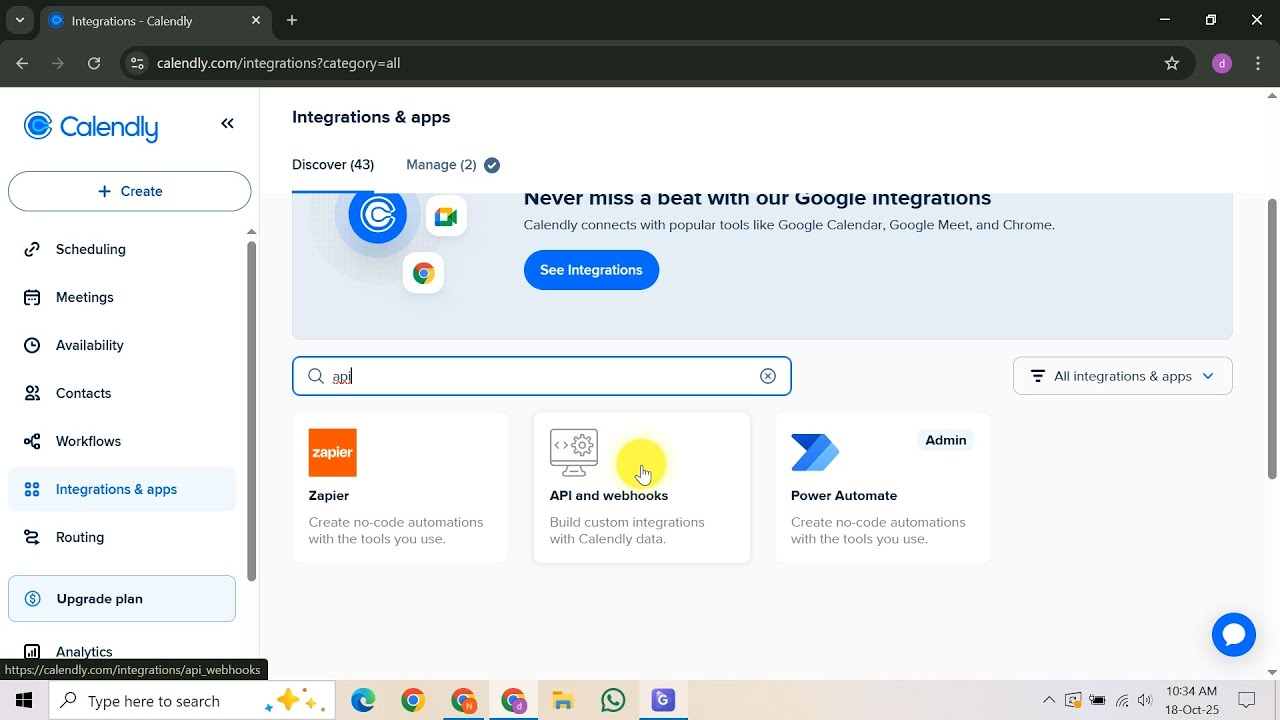This screenshot has height=720, width=1280.
Task: Click the Upgrade plan button
Action: coord(122,598)
